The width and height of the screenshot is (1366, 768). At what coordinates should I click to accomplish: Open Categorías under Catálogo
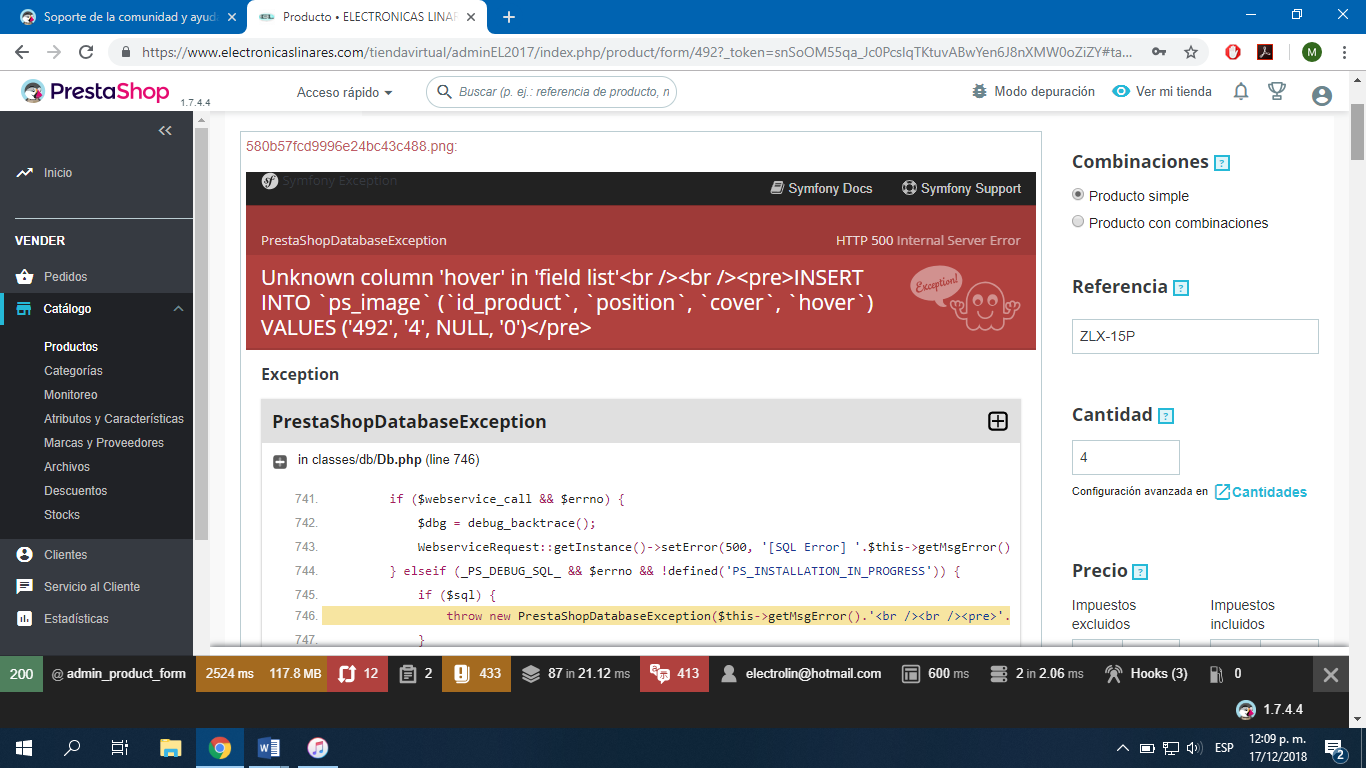[x=73, y=371]
